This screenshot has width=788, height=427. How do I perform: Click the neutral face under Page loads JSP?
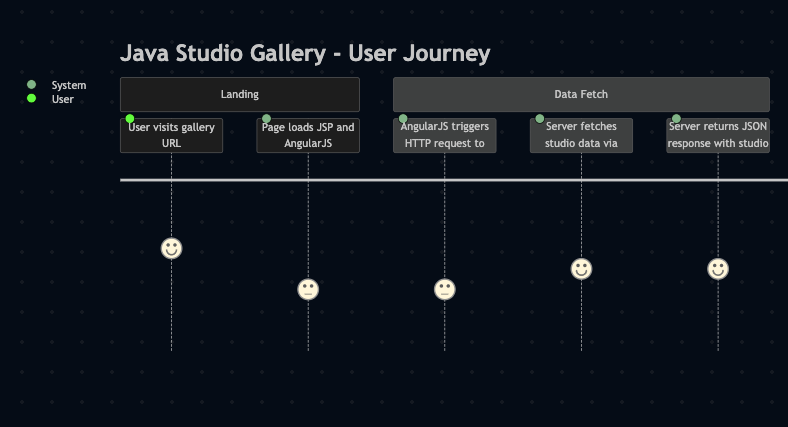tap(308, 289)
